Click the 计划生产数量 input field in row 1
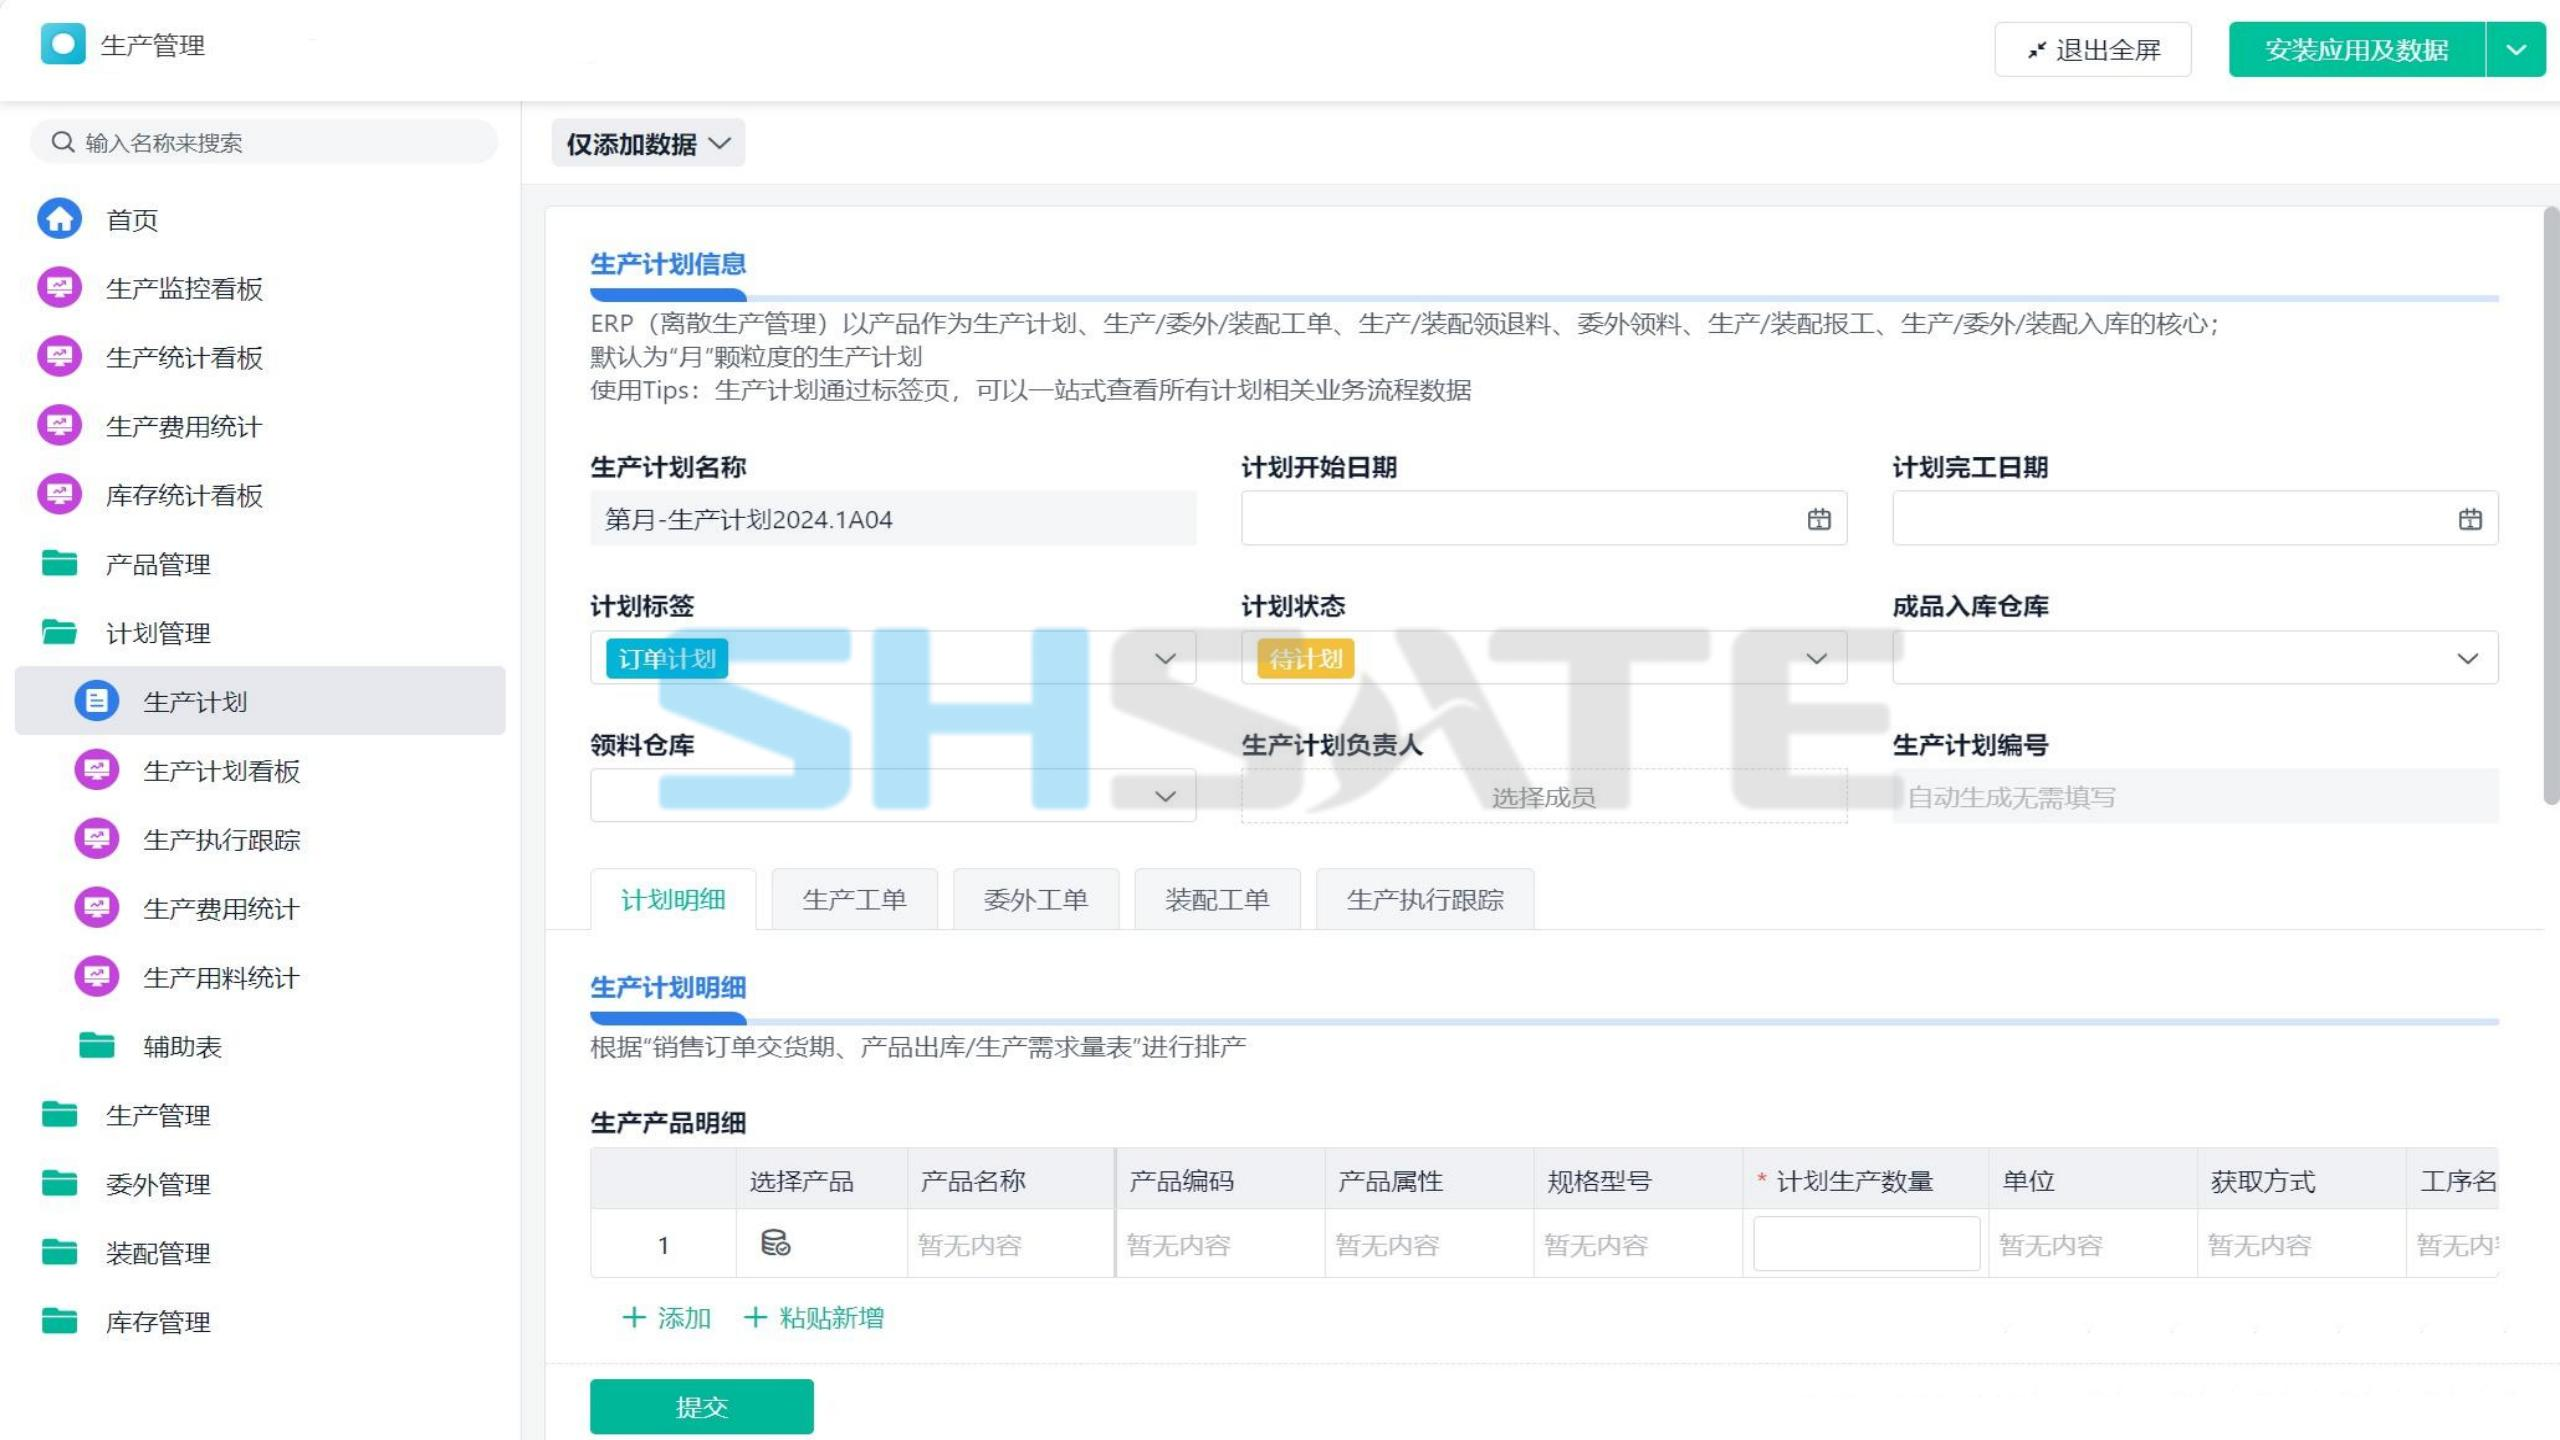This screenshot has height=1440, width=2560. coord(1866,1243)
